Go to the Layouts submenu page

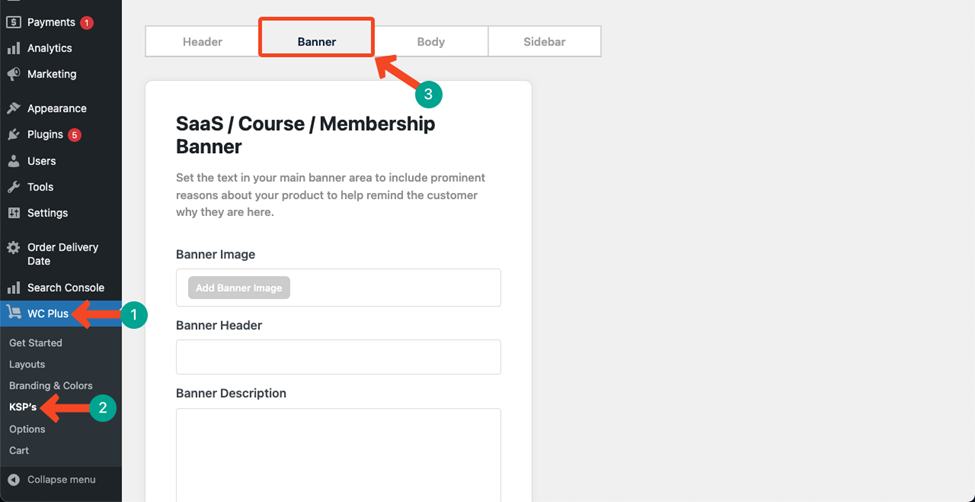27,364
